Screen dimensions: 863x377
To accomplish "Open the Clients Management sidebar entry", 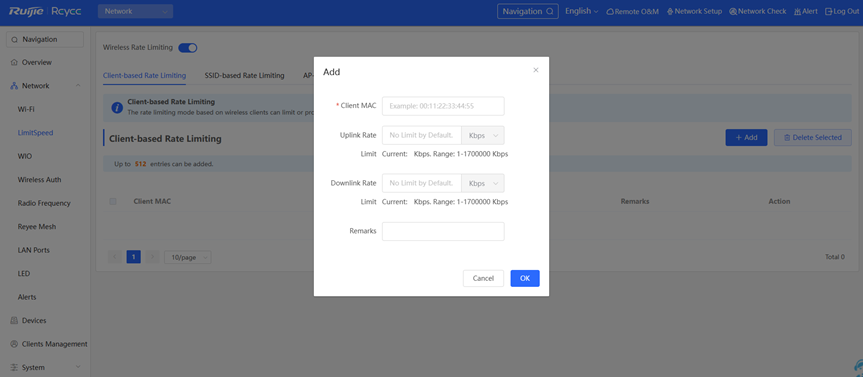I will point(49,344).
